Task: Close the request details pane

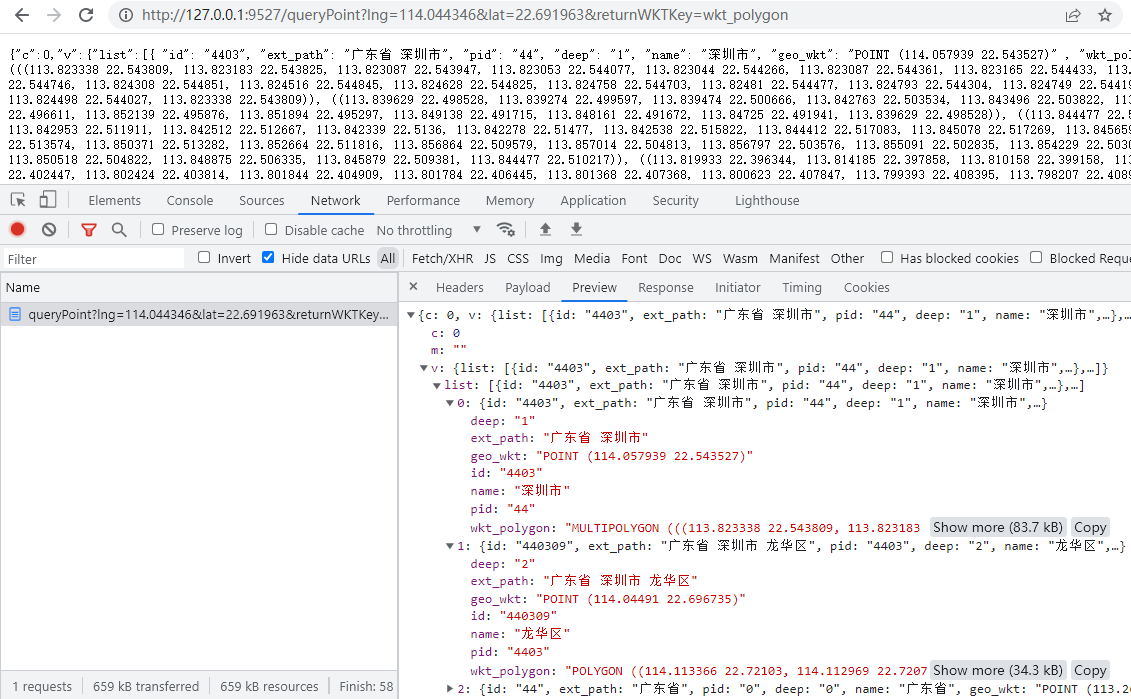Action: [x=413, y=286]
